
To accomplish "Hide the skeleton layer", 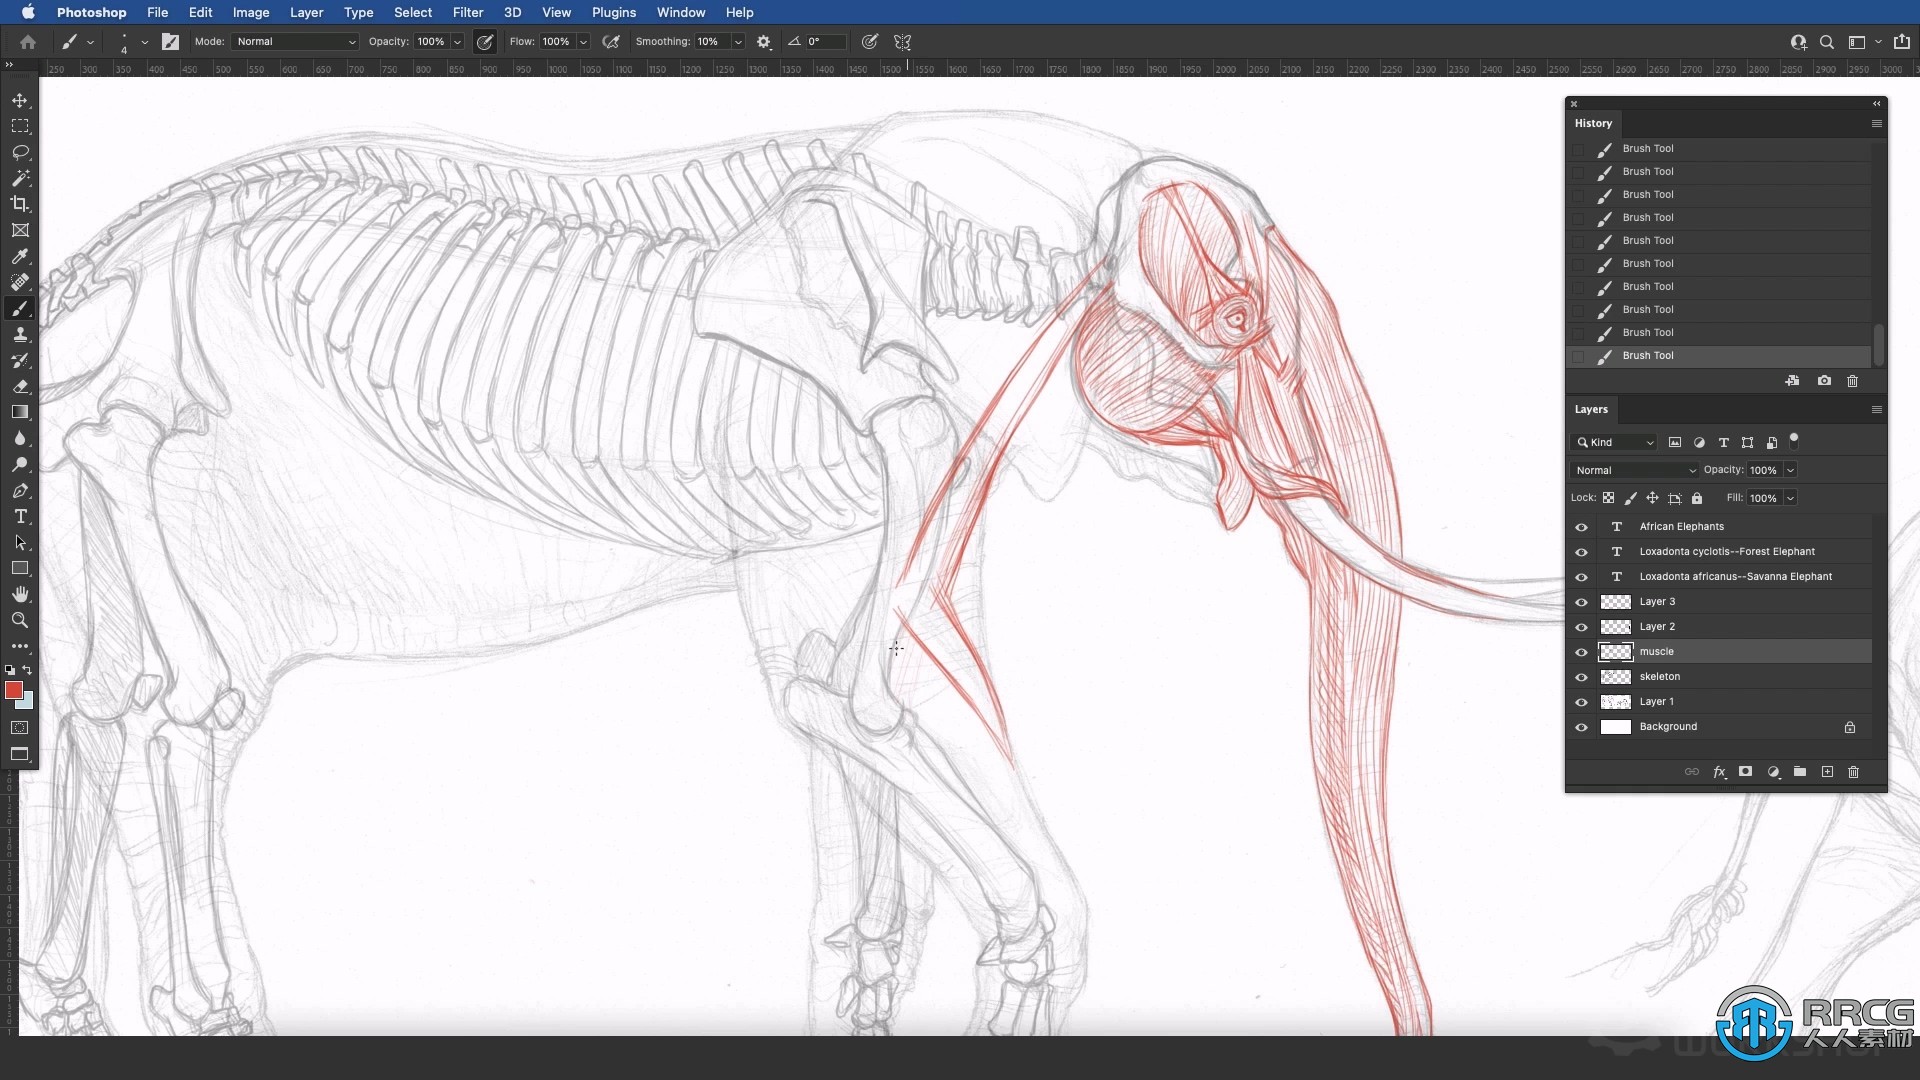I will point(1581,677).
